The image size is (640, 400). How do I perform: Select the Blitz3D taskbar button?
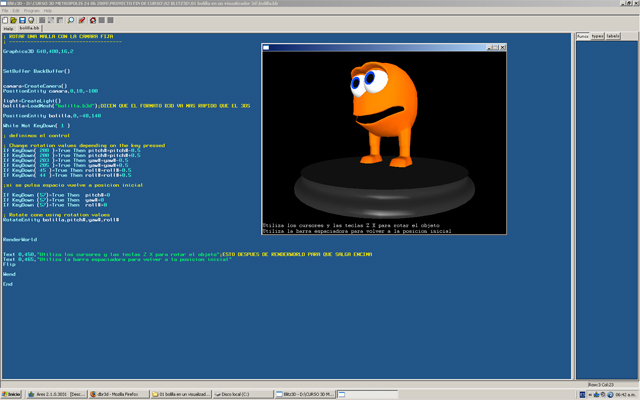(305, 394)
